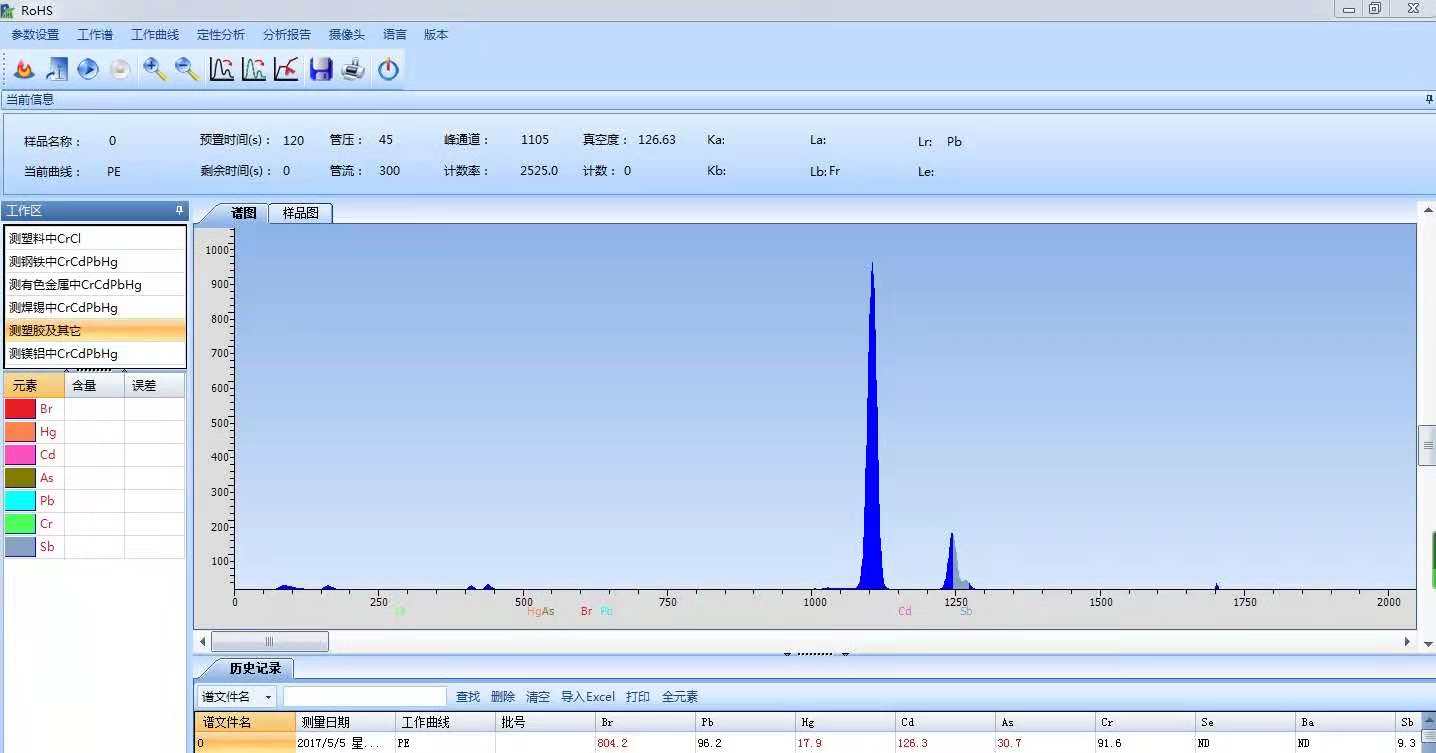This screenshot has width=1436, height=753.
Task: Click the 导入Excel link in history records
Action: click(x=587, y=697)
